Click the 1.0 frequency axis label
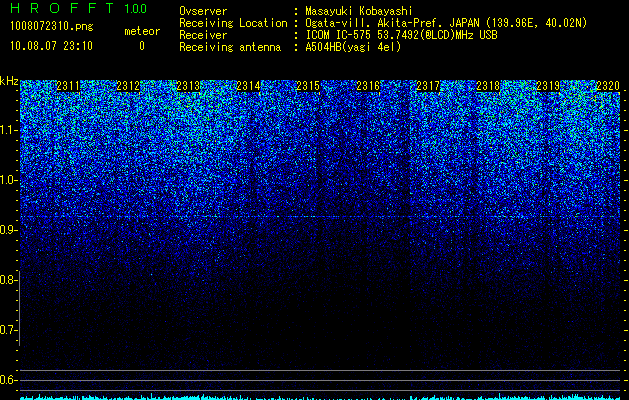This screenshot has width=629, height=400. point(8,180)
